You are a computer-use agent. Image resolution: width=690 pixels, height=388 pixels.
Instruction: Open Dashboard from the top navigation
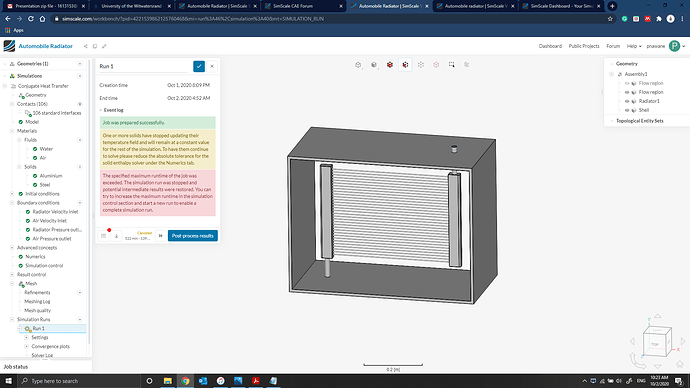pos(550,46)
